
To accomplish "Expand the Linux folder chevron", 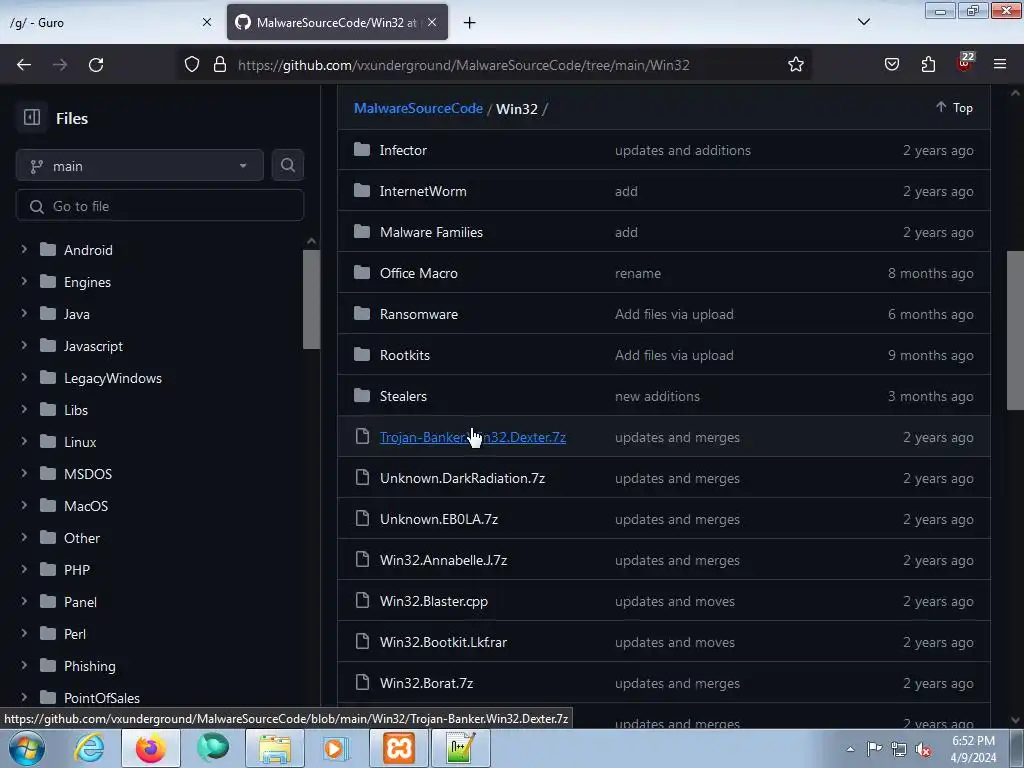I will [x=24, y=441].
